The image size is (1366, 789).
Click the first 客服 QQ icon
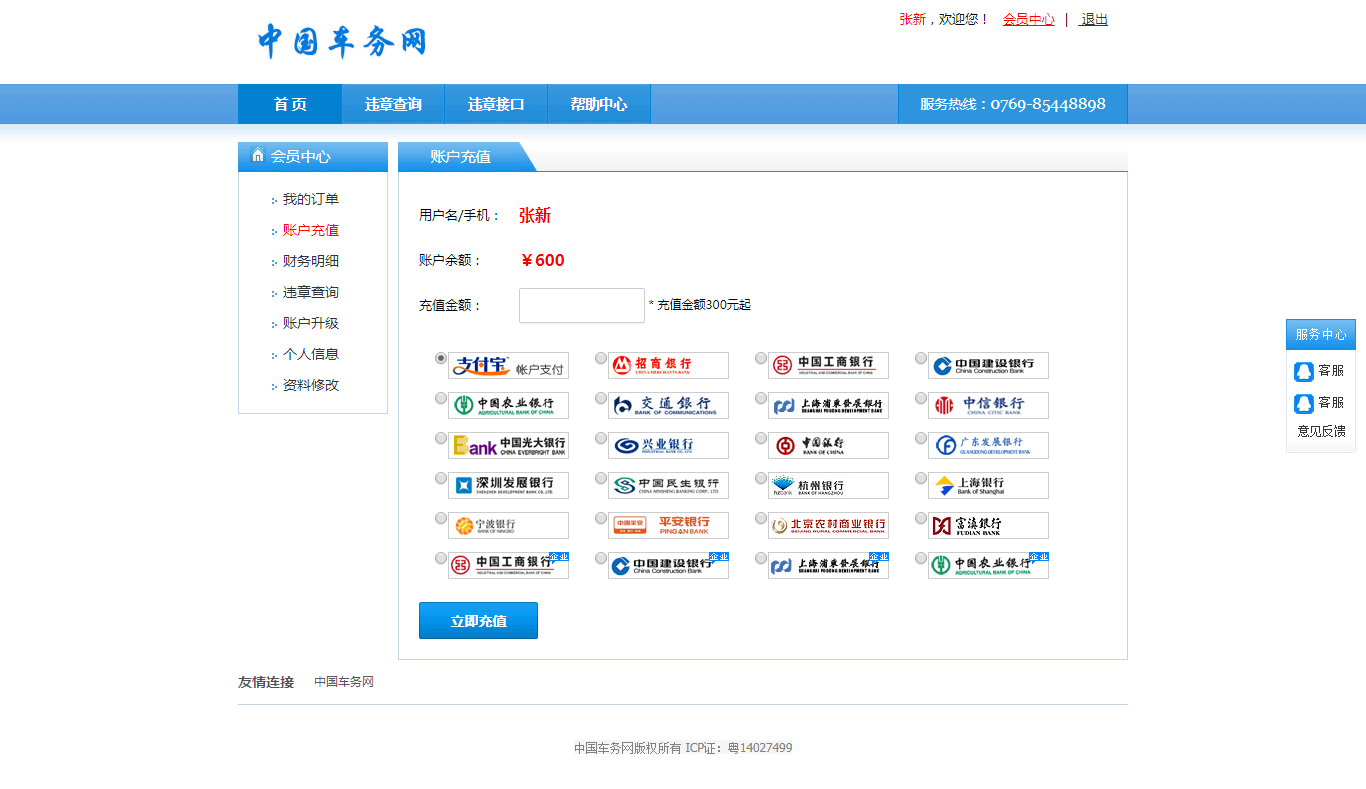[1304, 371]
